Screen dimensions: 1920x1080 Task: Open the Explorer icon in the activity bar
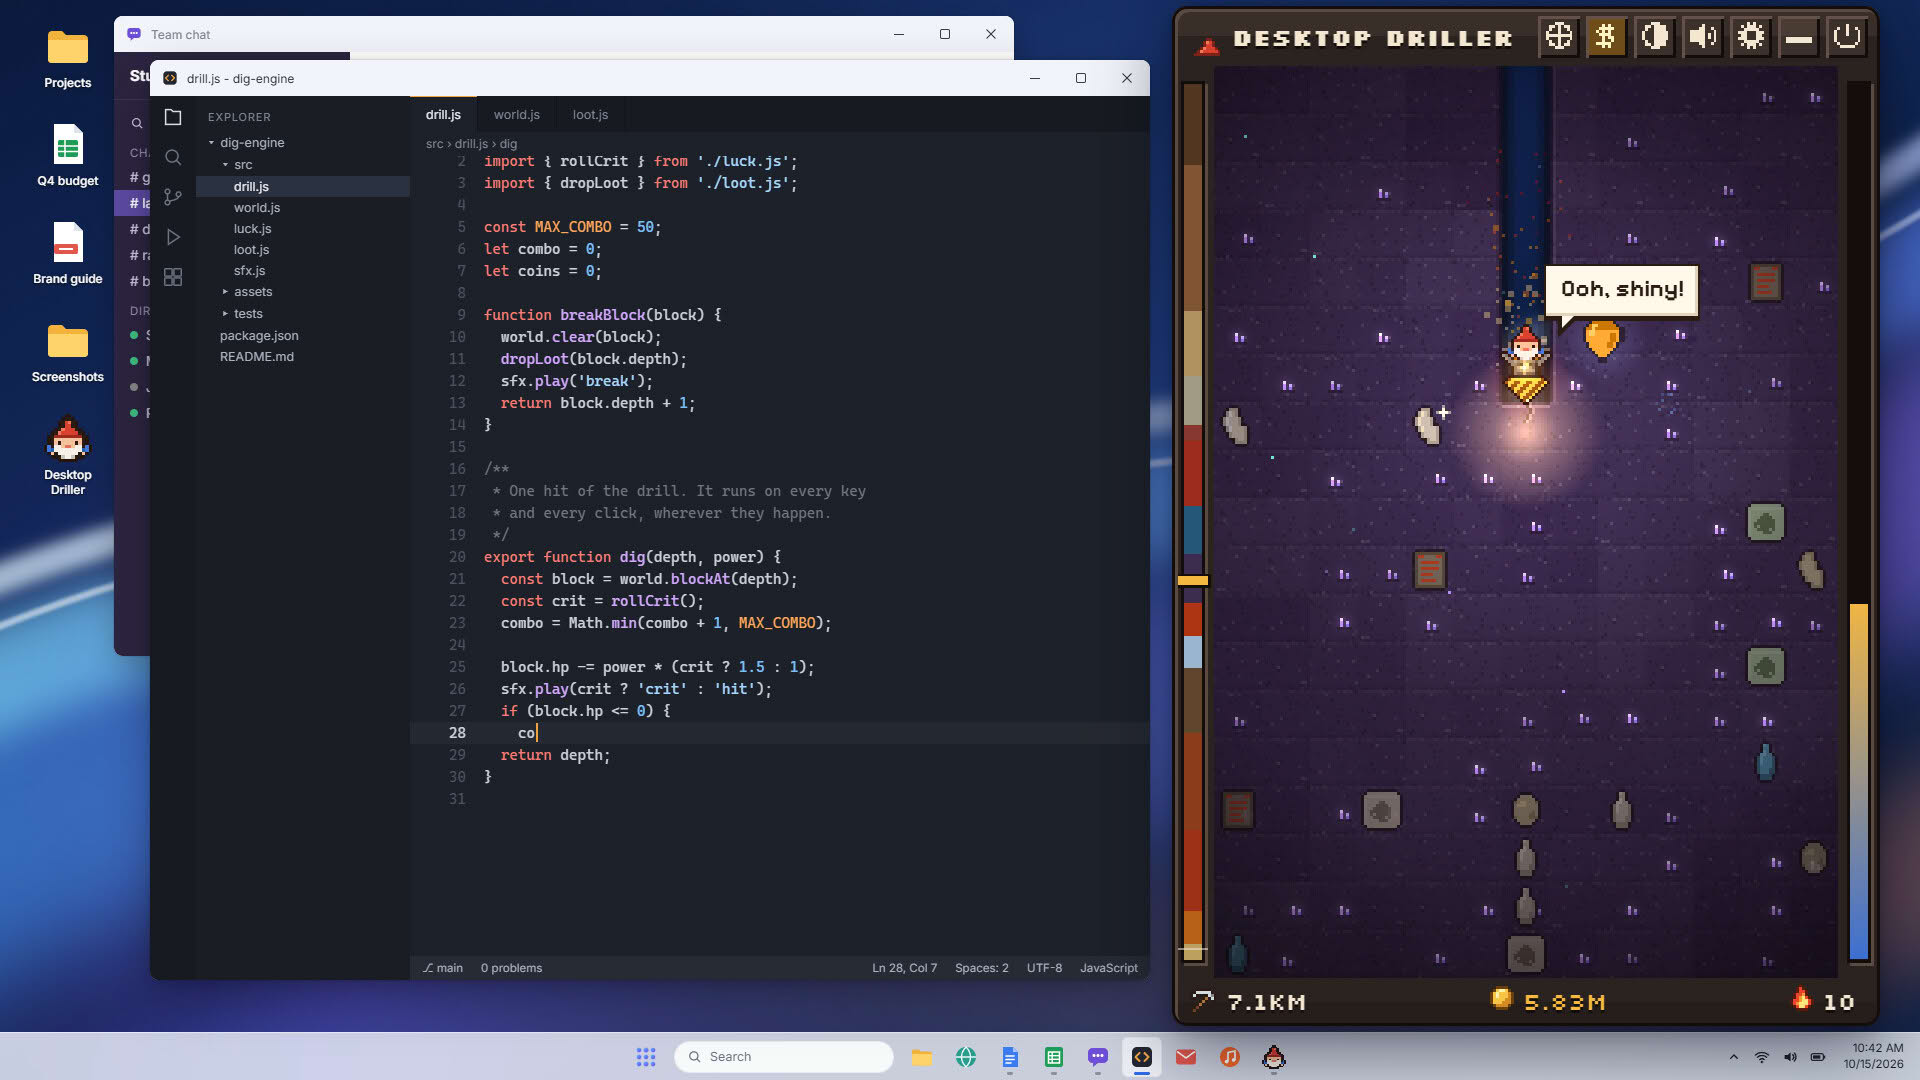[x=173, y=117]
